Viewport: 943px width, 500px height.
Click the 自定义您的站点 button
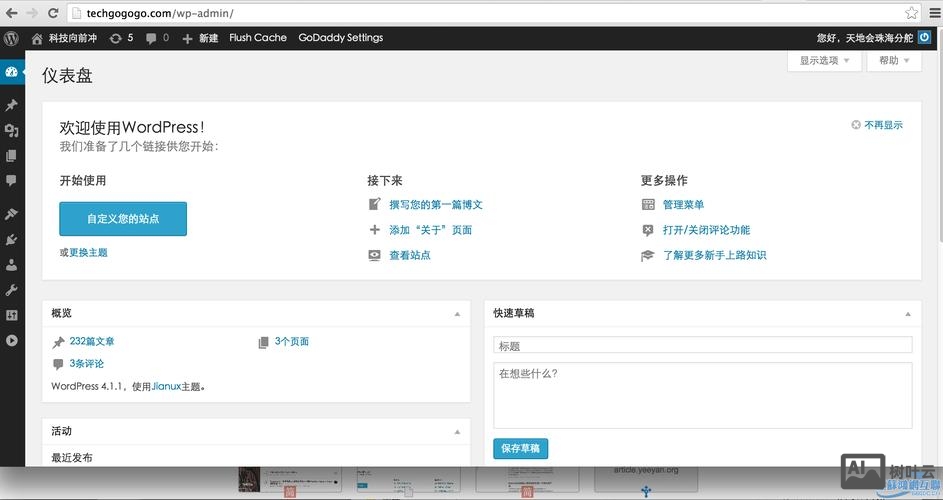pyautogui.click(x=123, y=219)
